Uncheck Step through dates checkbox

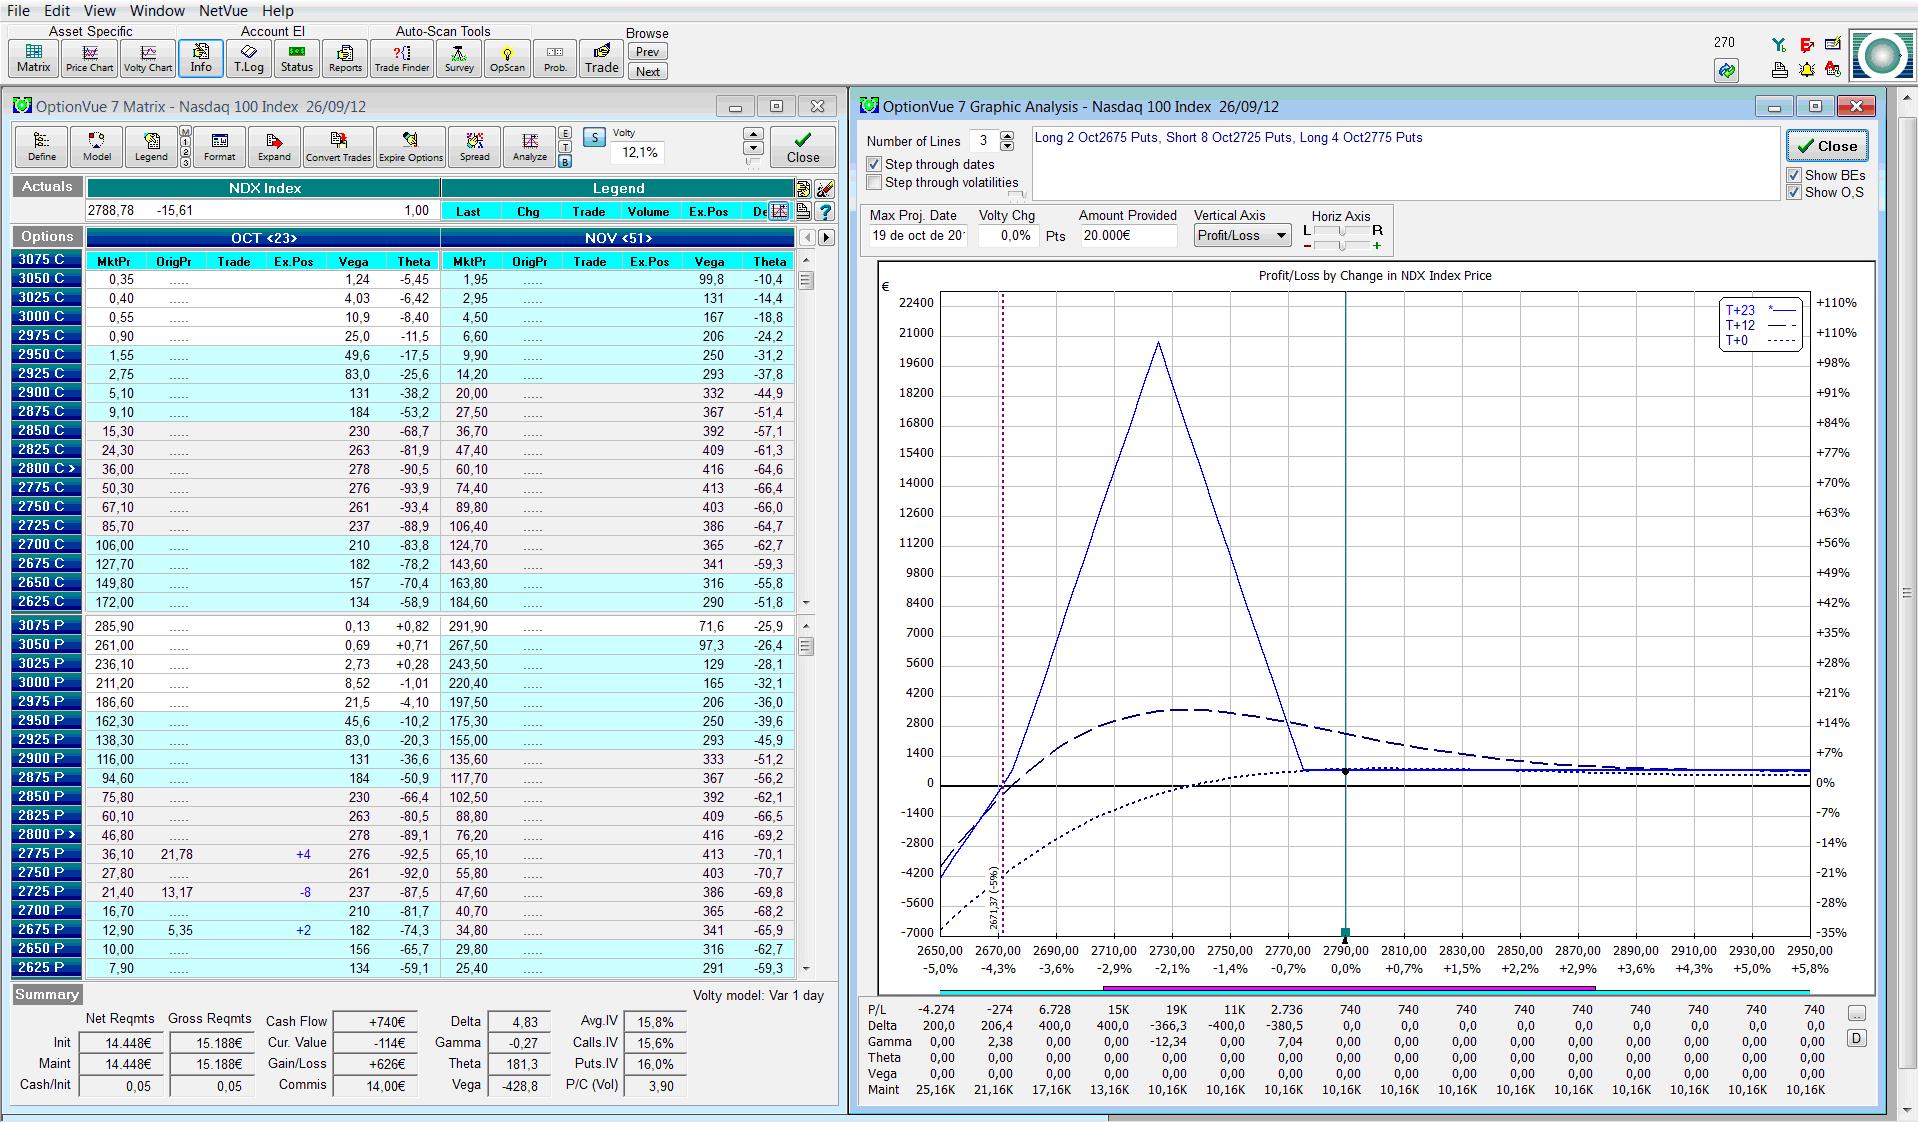click(875, 164)
